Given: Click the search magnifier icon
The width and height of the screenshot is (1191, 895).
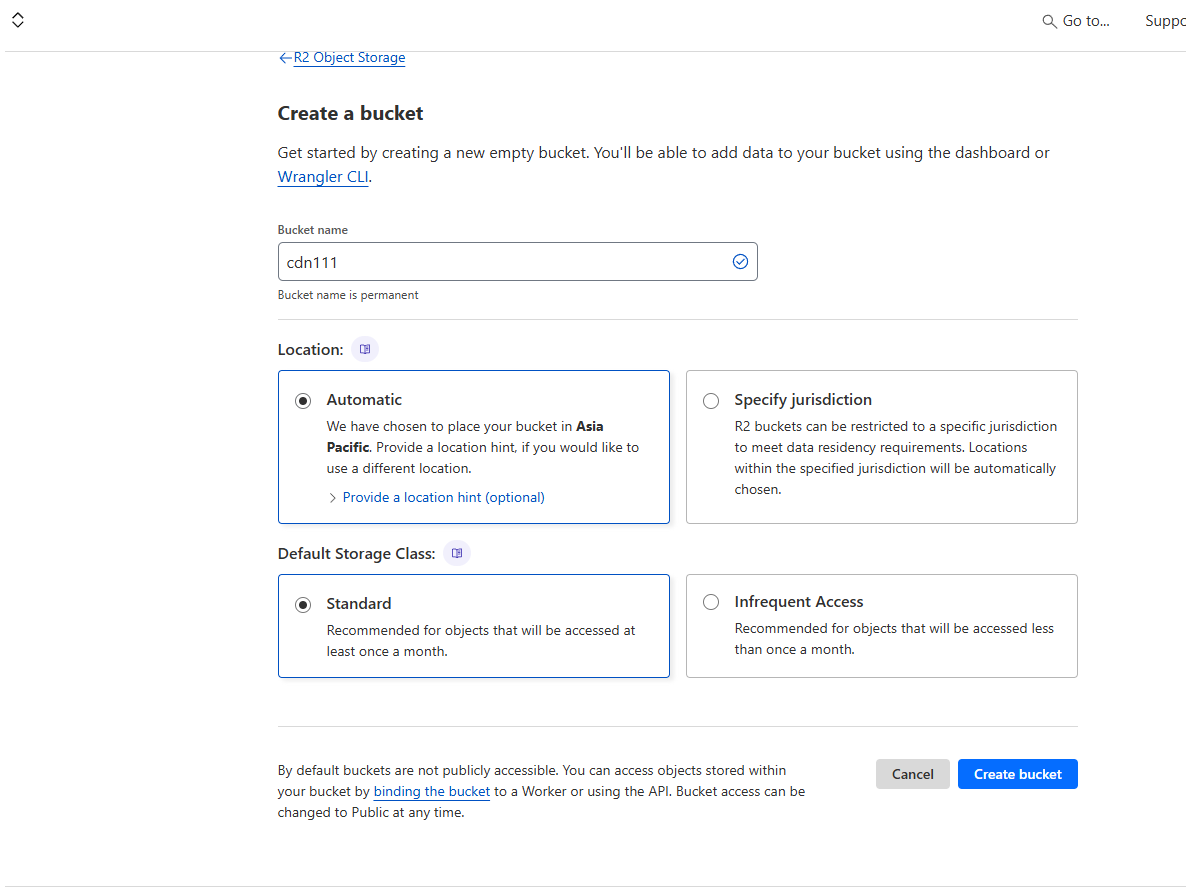Looking at the screenshot, I should coord(1049,21).
